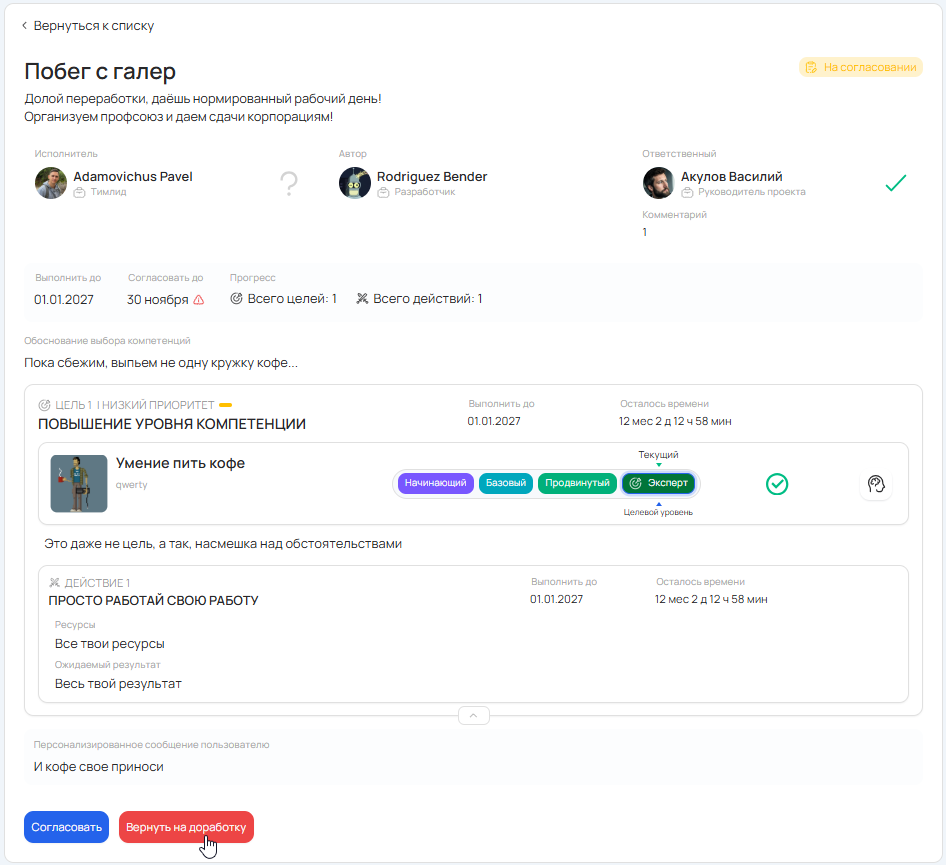Select the Продвинутый level pill

[577, 483]
